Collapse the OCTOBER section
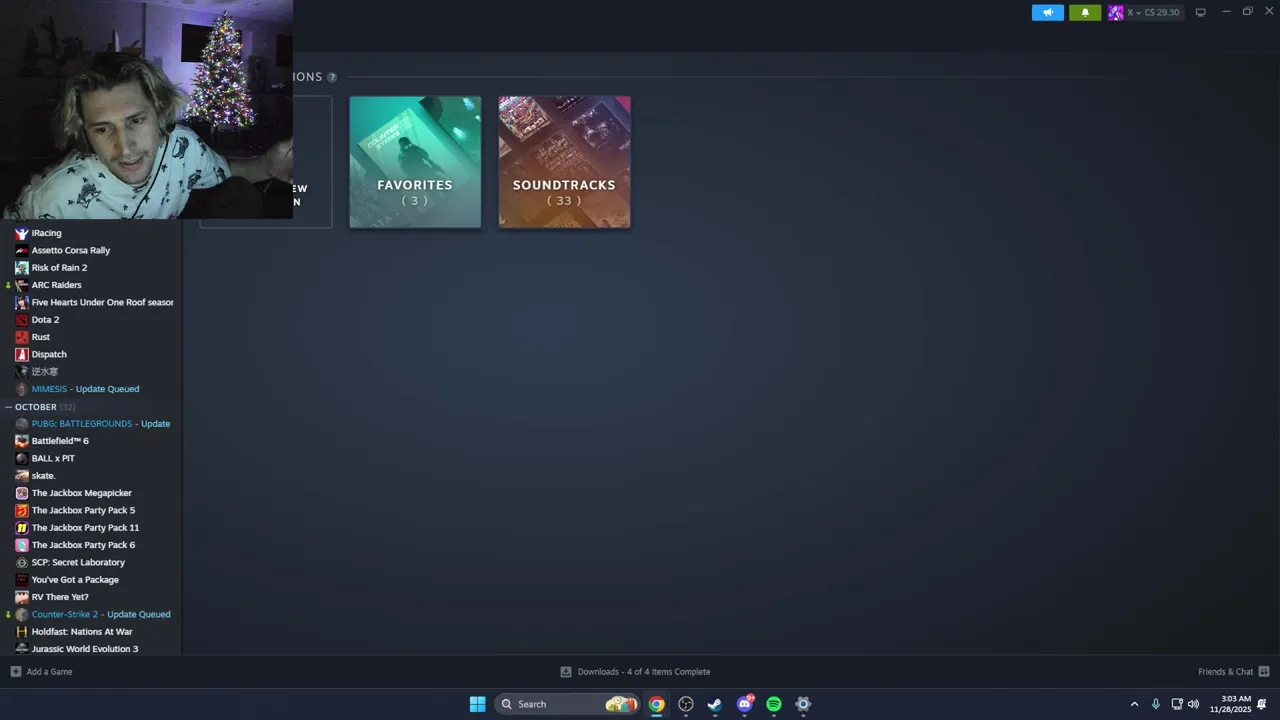This screenshot has width=1280, height=720. point(8,407)
